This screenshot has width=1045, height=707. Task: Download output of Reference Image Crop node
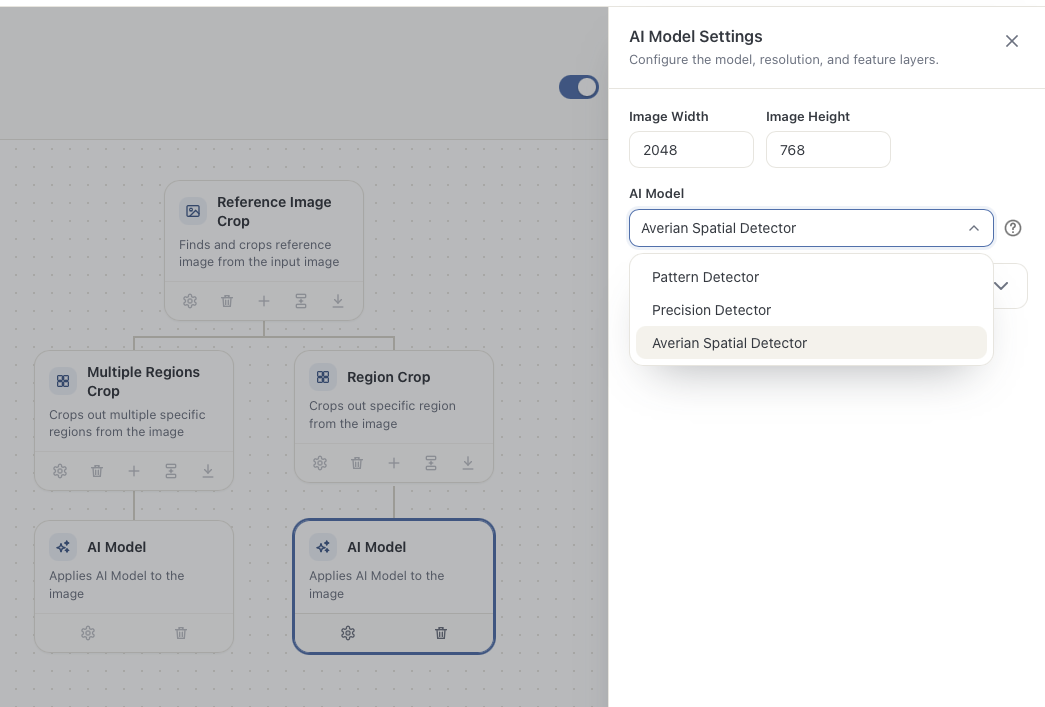[x=338, y=301]
